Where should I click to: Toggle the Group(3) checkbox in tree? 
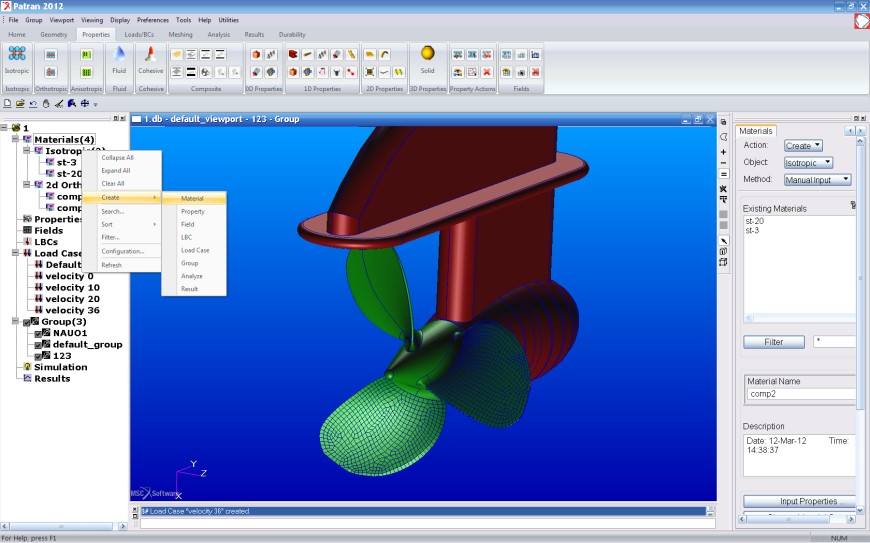coord(27,322)
